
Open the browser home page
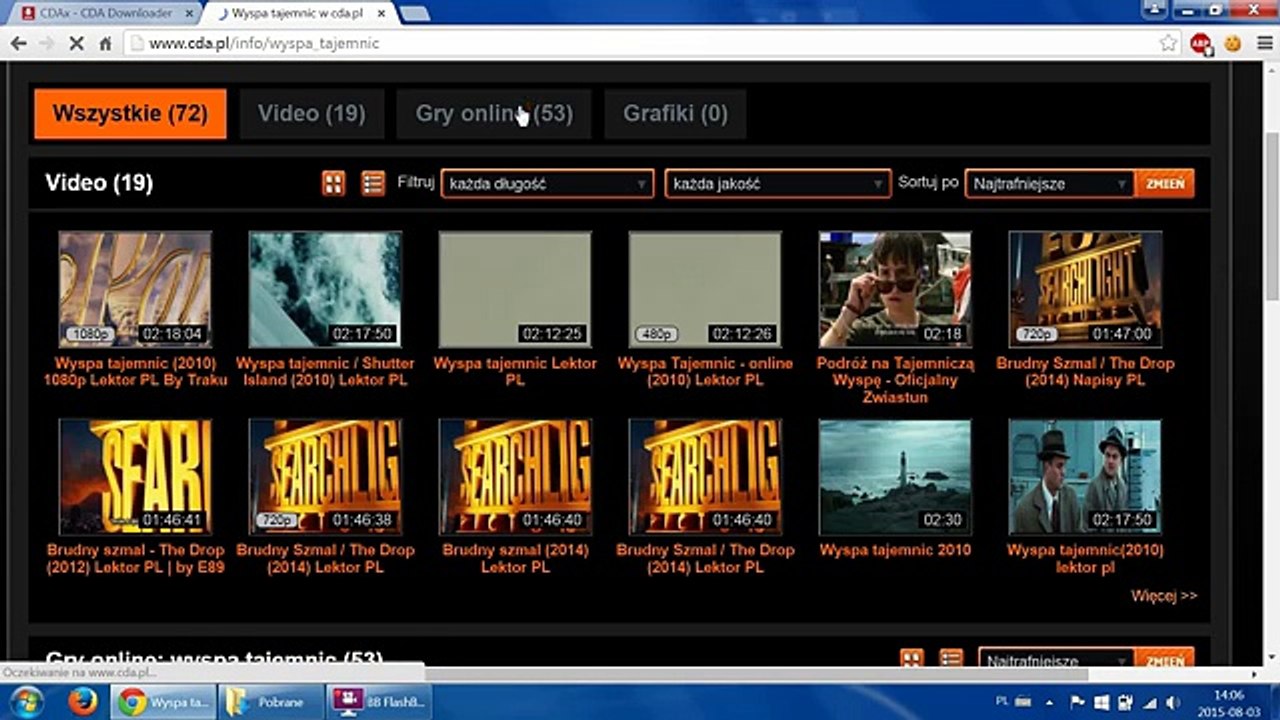(x=105, y=44)
